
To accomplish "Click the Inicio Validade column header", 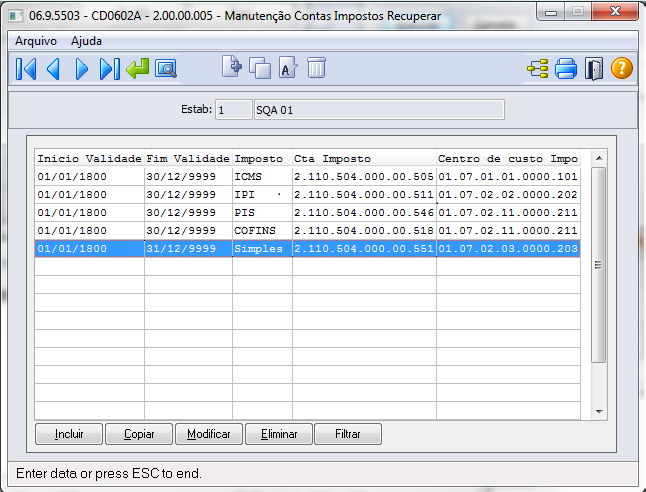I will (89, 159).
